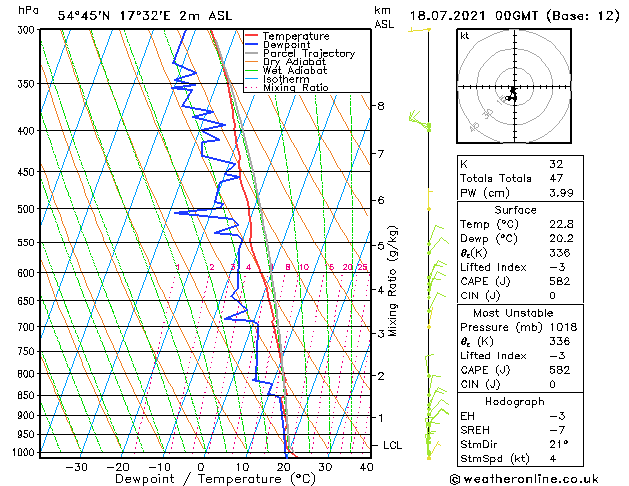The width and height of the screenshot is (629, 486).
Task: Click 'CIN (J)' label in Most Unstable section
Action: (480, 385)
